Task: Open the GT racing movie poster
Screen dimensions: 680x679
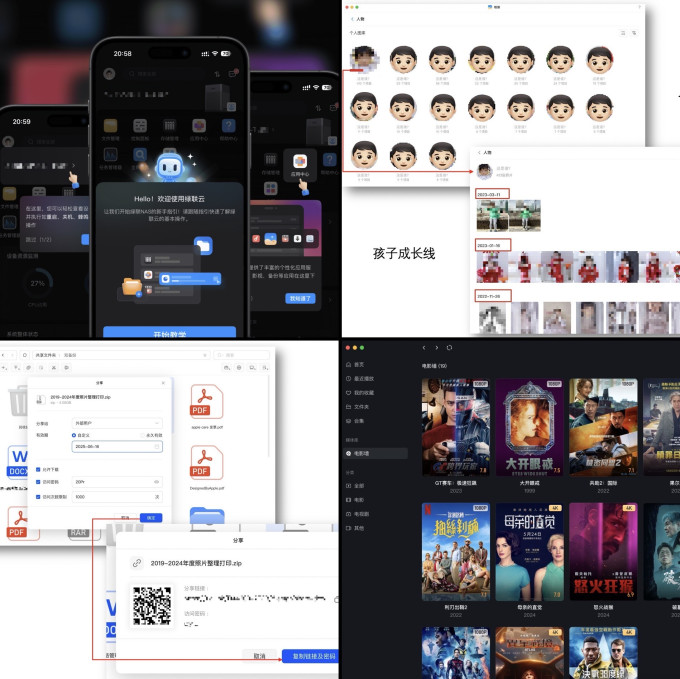Action: coord(456,427)
